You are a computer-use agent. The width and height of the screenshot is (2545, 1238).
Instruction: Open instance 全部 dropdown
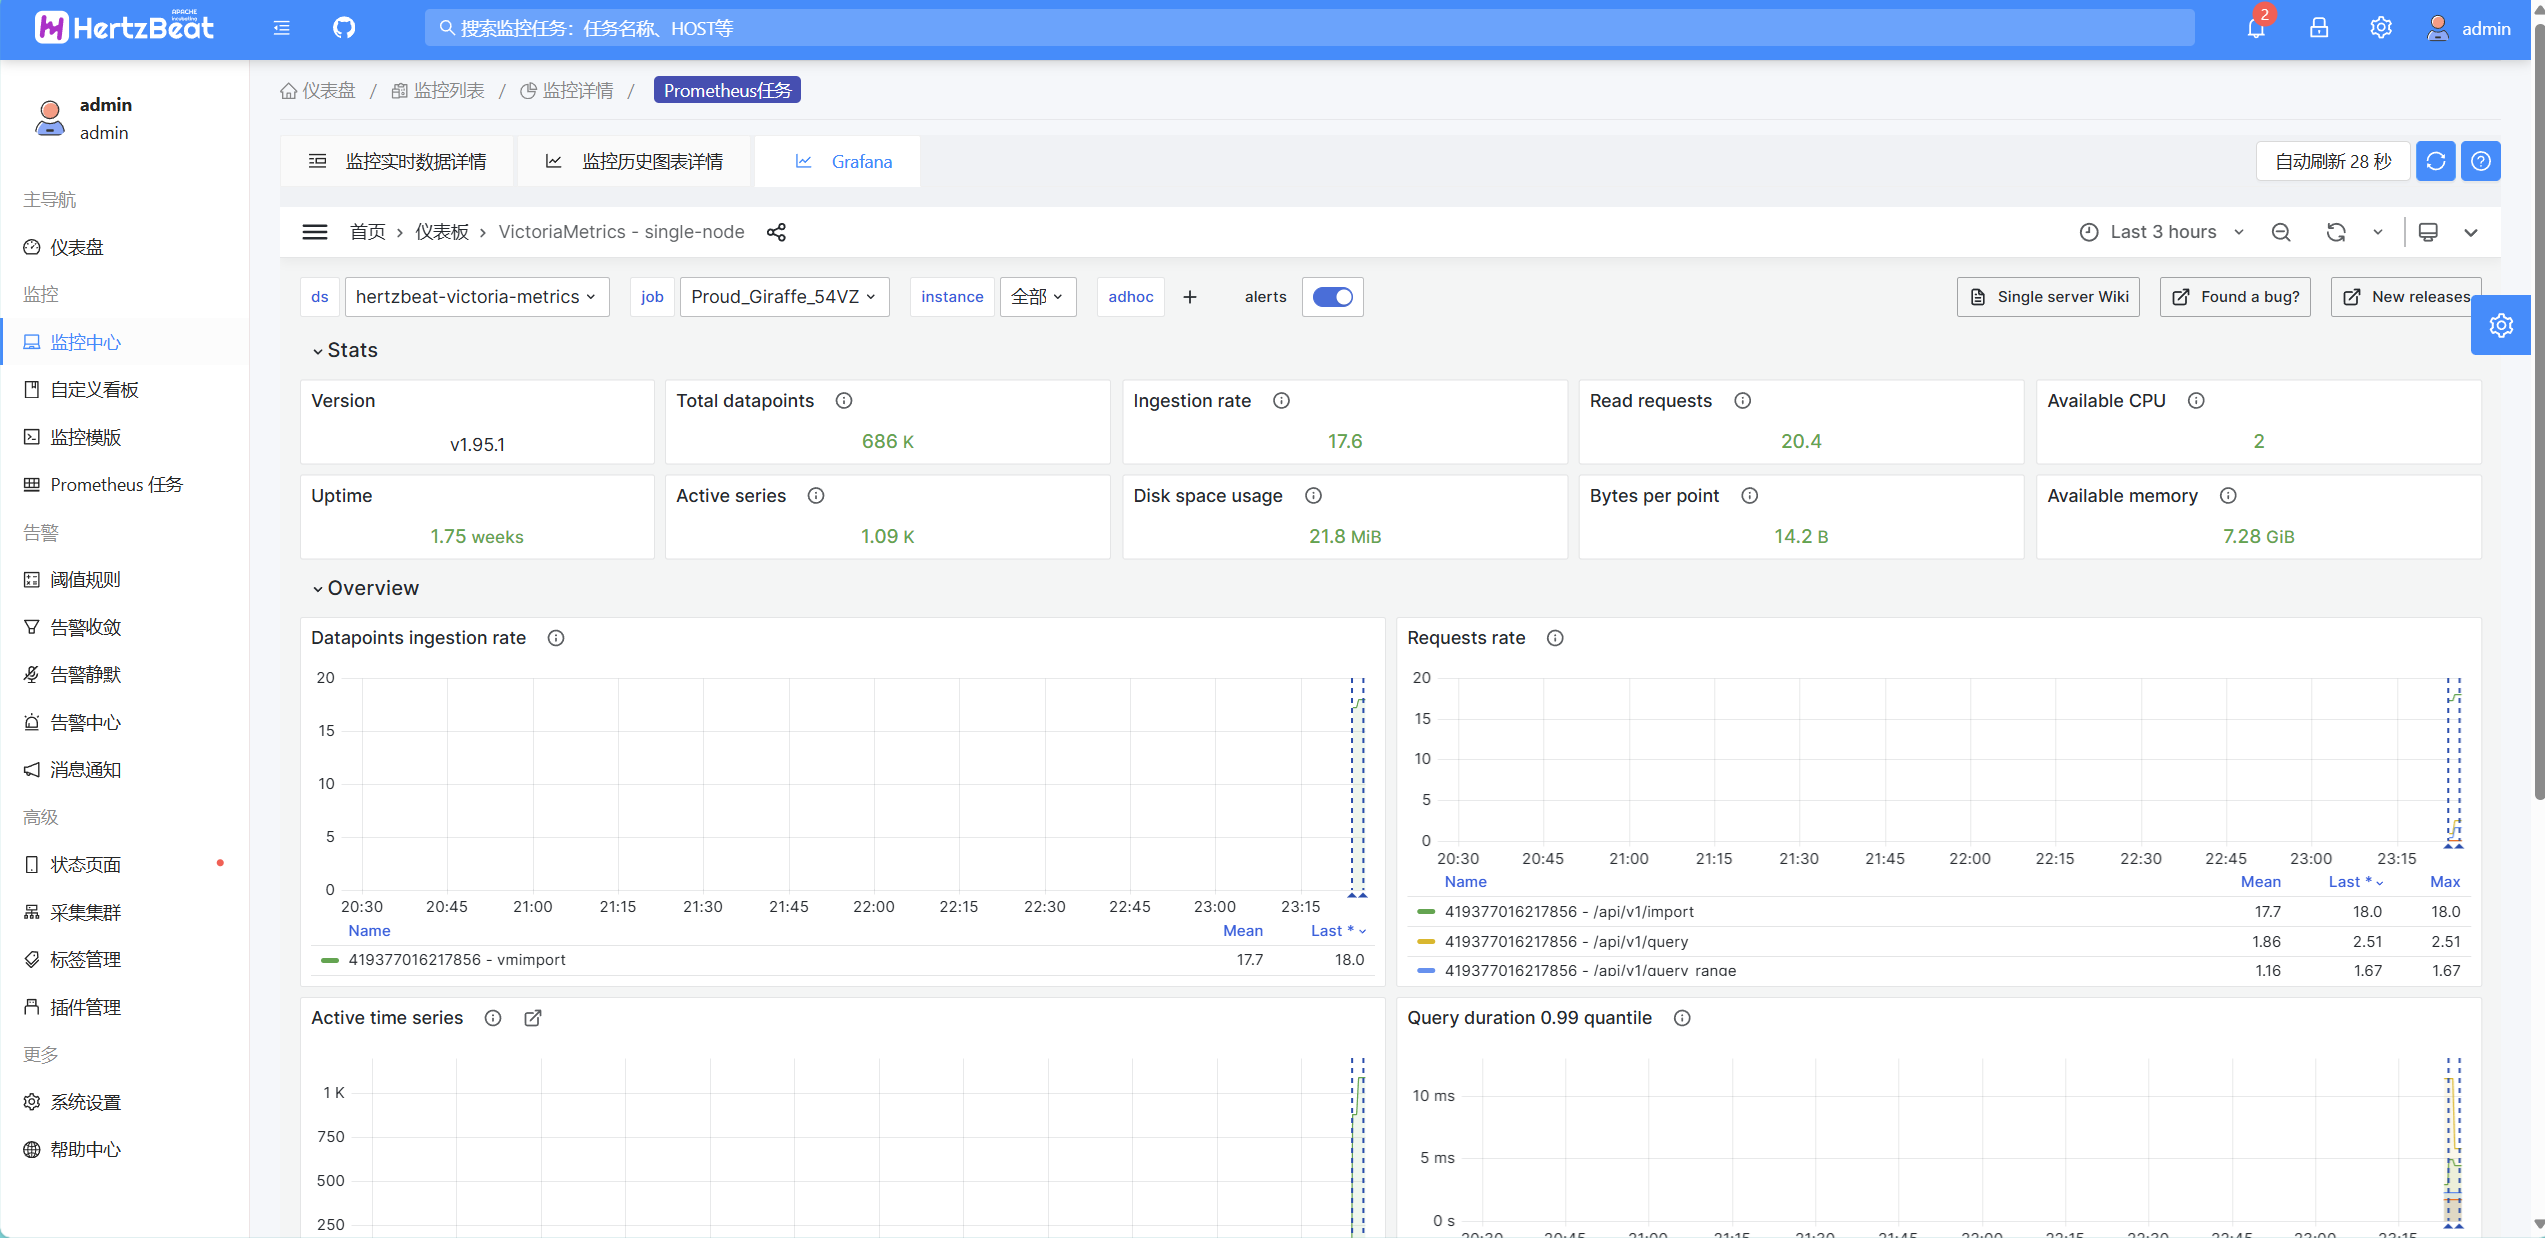click(1037, 297)
